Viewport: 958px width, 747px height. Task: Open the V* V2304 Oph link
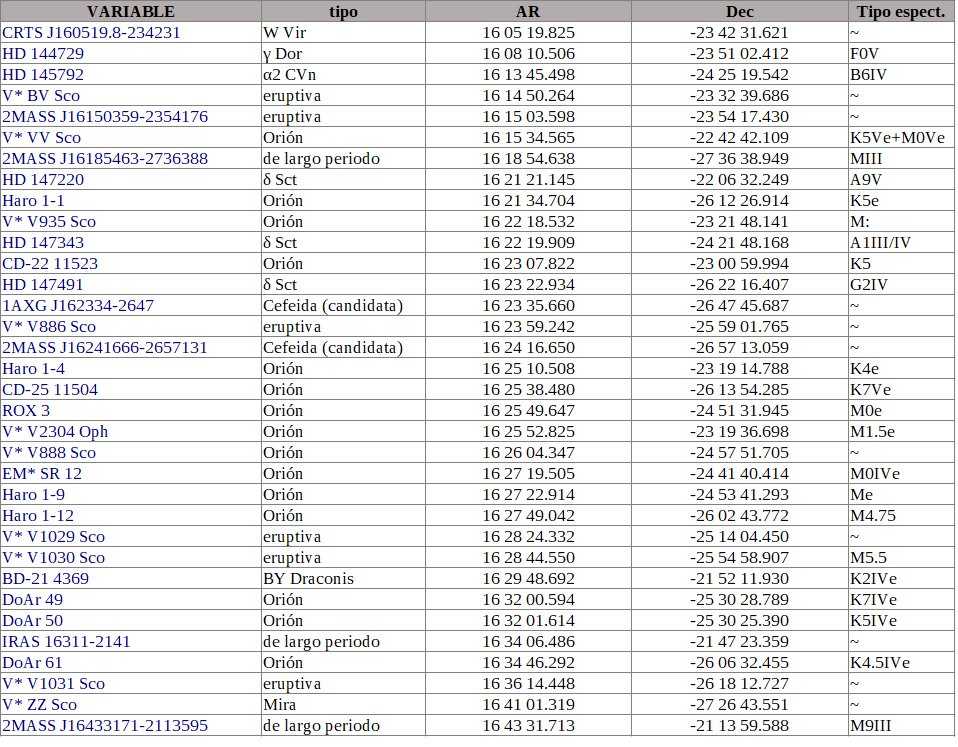(x=55, y=431)
